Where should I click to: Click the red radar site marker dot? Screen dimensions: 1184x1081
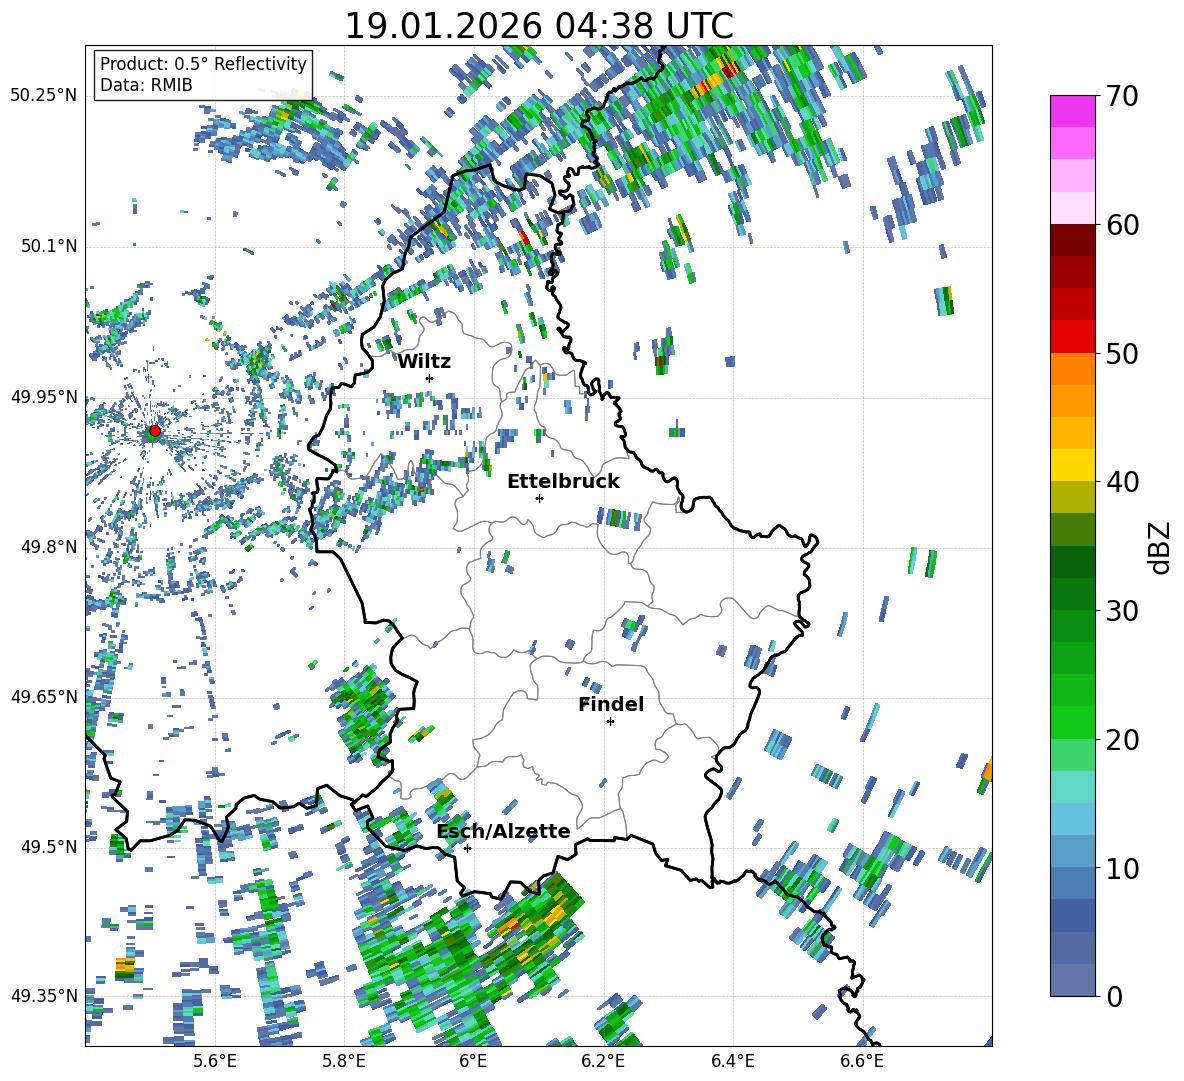pos(155,431)
